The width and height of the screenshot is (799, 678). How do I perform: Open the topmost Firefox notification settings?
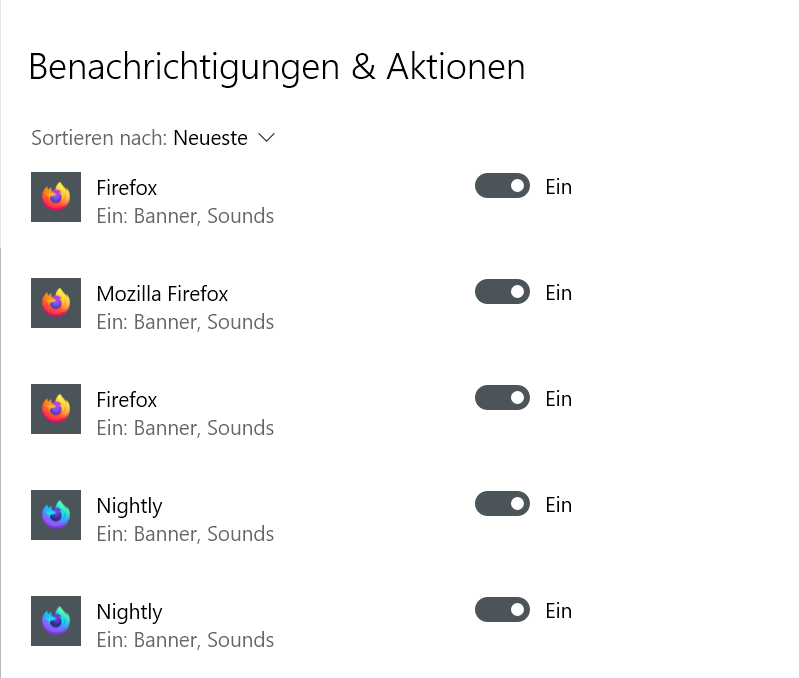coord(127,187)
